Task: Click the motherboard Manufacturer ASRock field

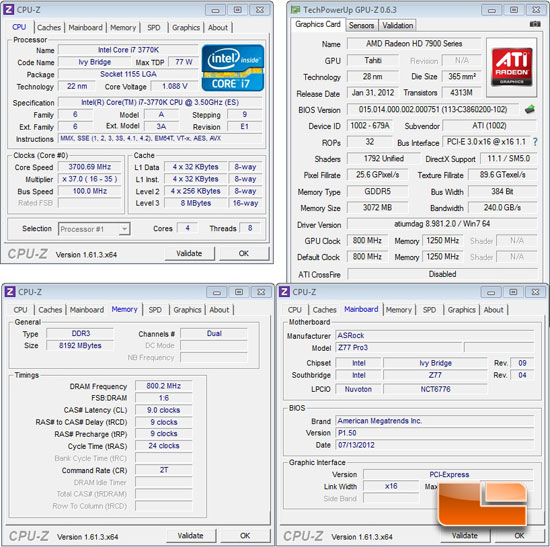Action: 434,335
